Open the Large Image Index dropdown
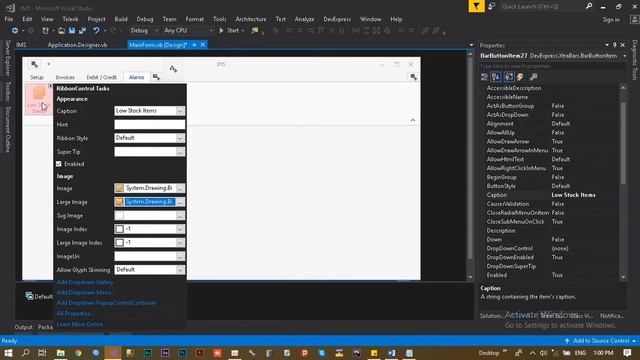Image resolution: width=640 pixels, height=360 pixels. 180,243
